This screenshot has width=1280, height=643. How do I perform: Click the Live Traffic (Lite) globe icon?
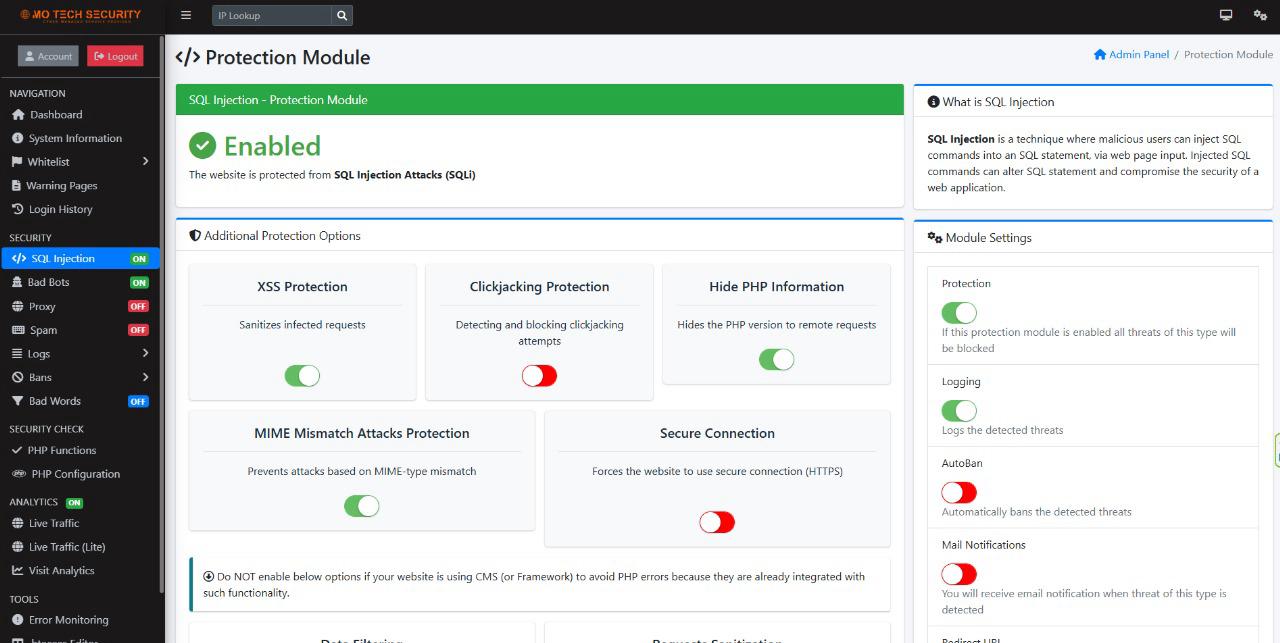17,547
